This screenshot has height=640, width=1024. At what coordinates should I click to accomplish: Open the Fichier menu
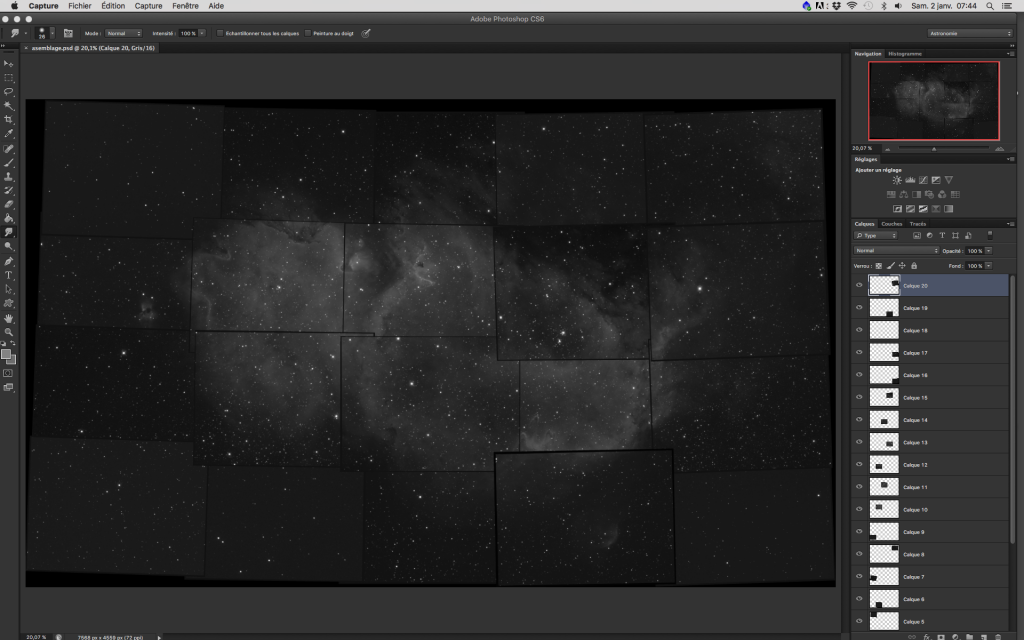pyautogui.click(x=80, y=6)
